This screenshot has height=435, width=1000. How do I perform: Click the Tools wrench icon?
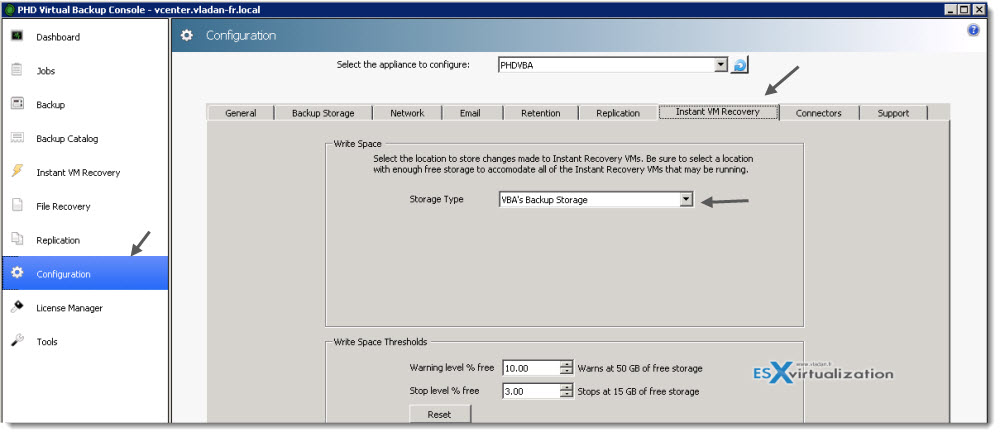click(17, 341)
